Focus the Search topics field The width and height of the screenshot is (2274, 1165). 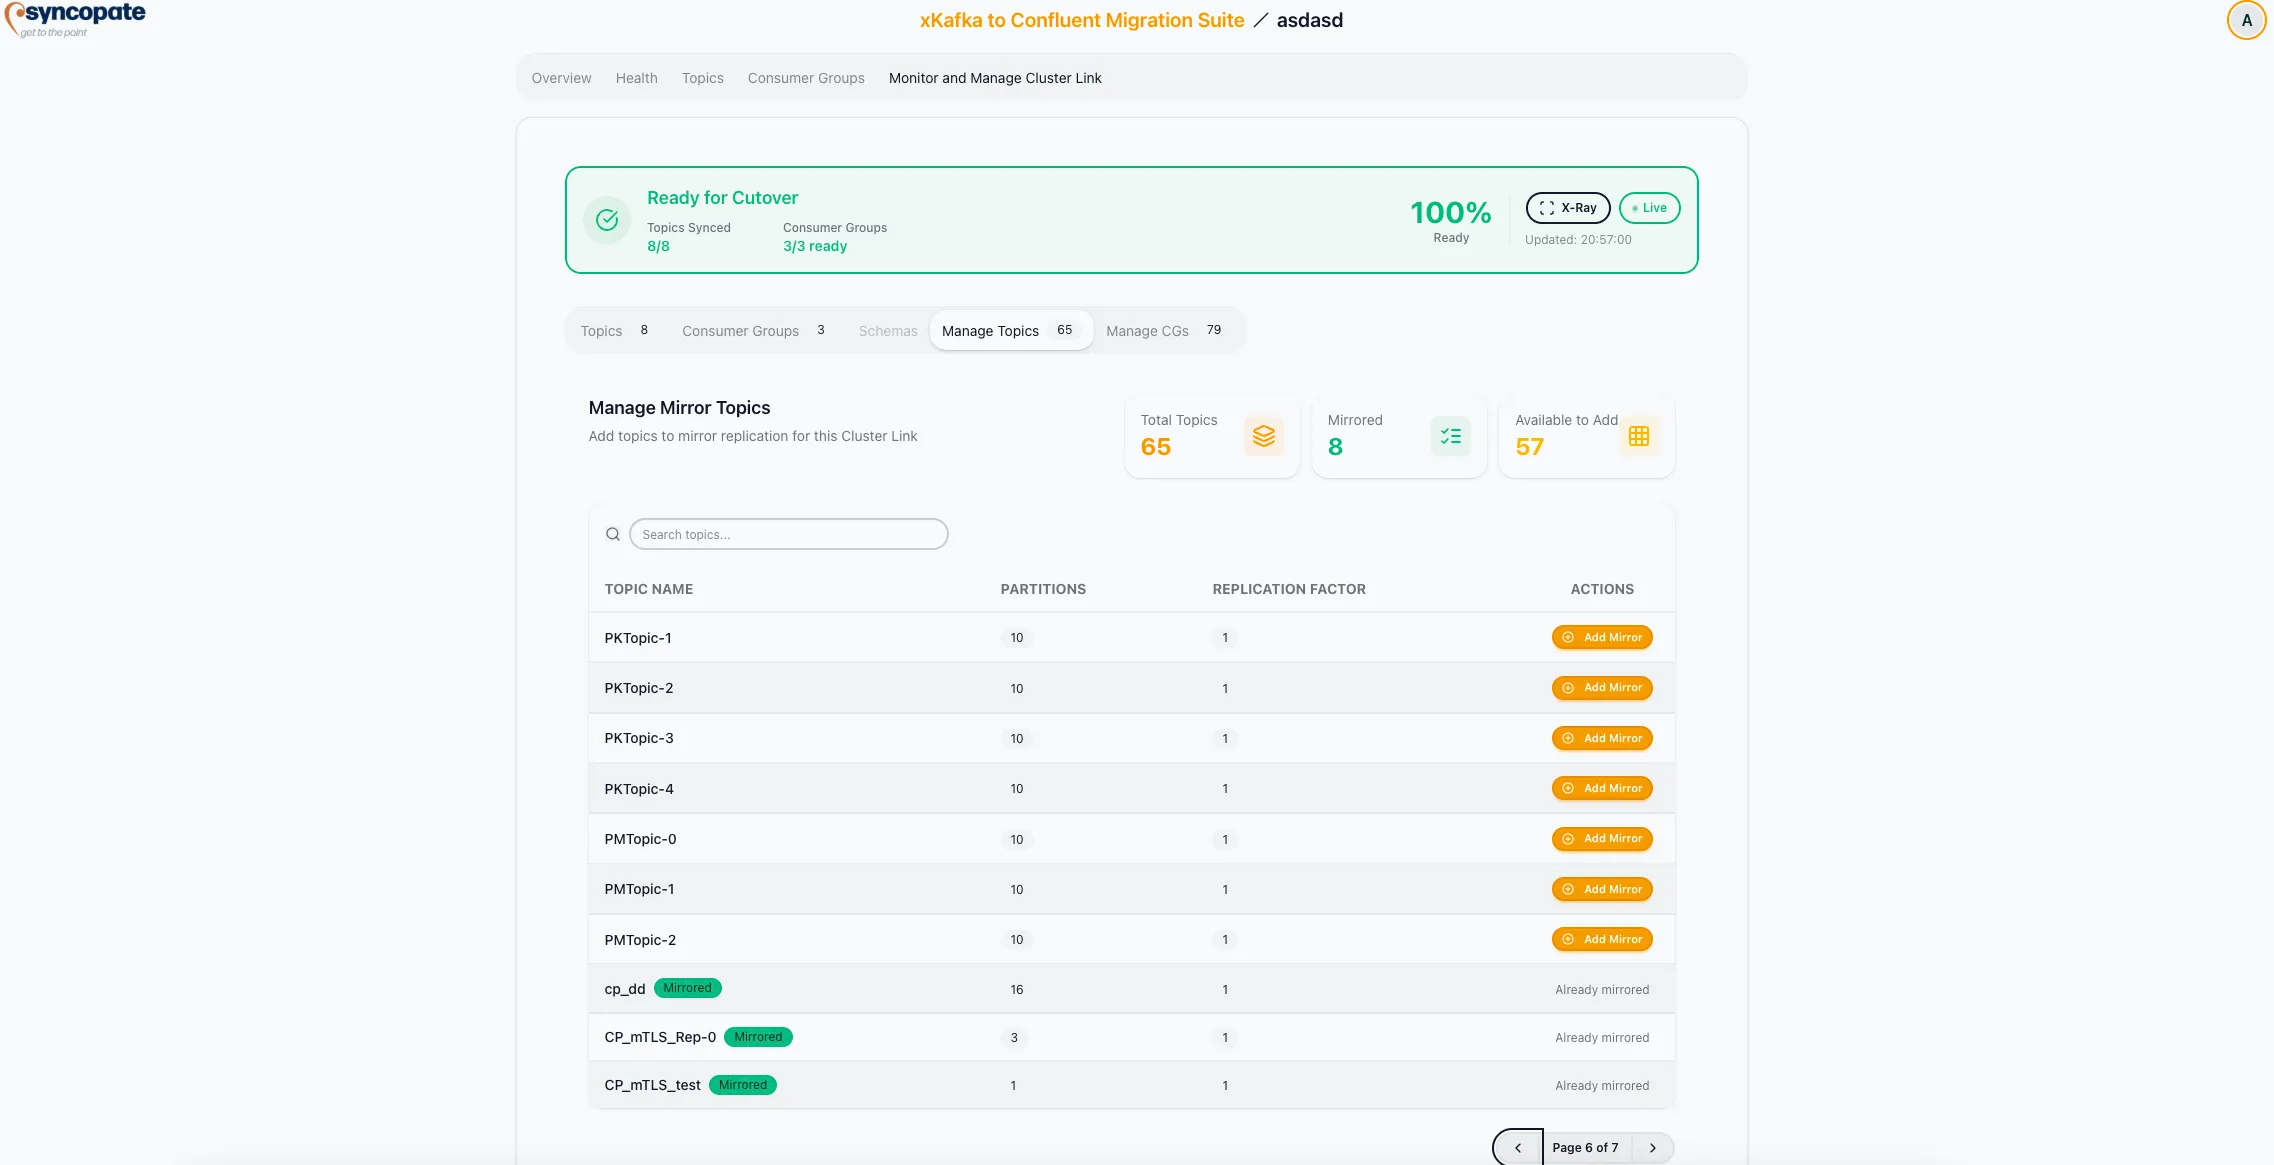click(788, 534)
